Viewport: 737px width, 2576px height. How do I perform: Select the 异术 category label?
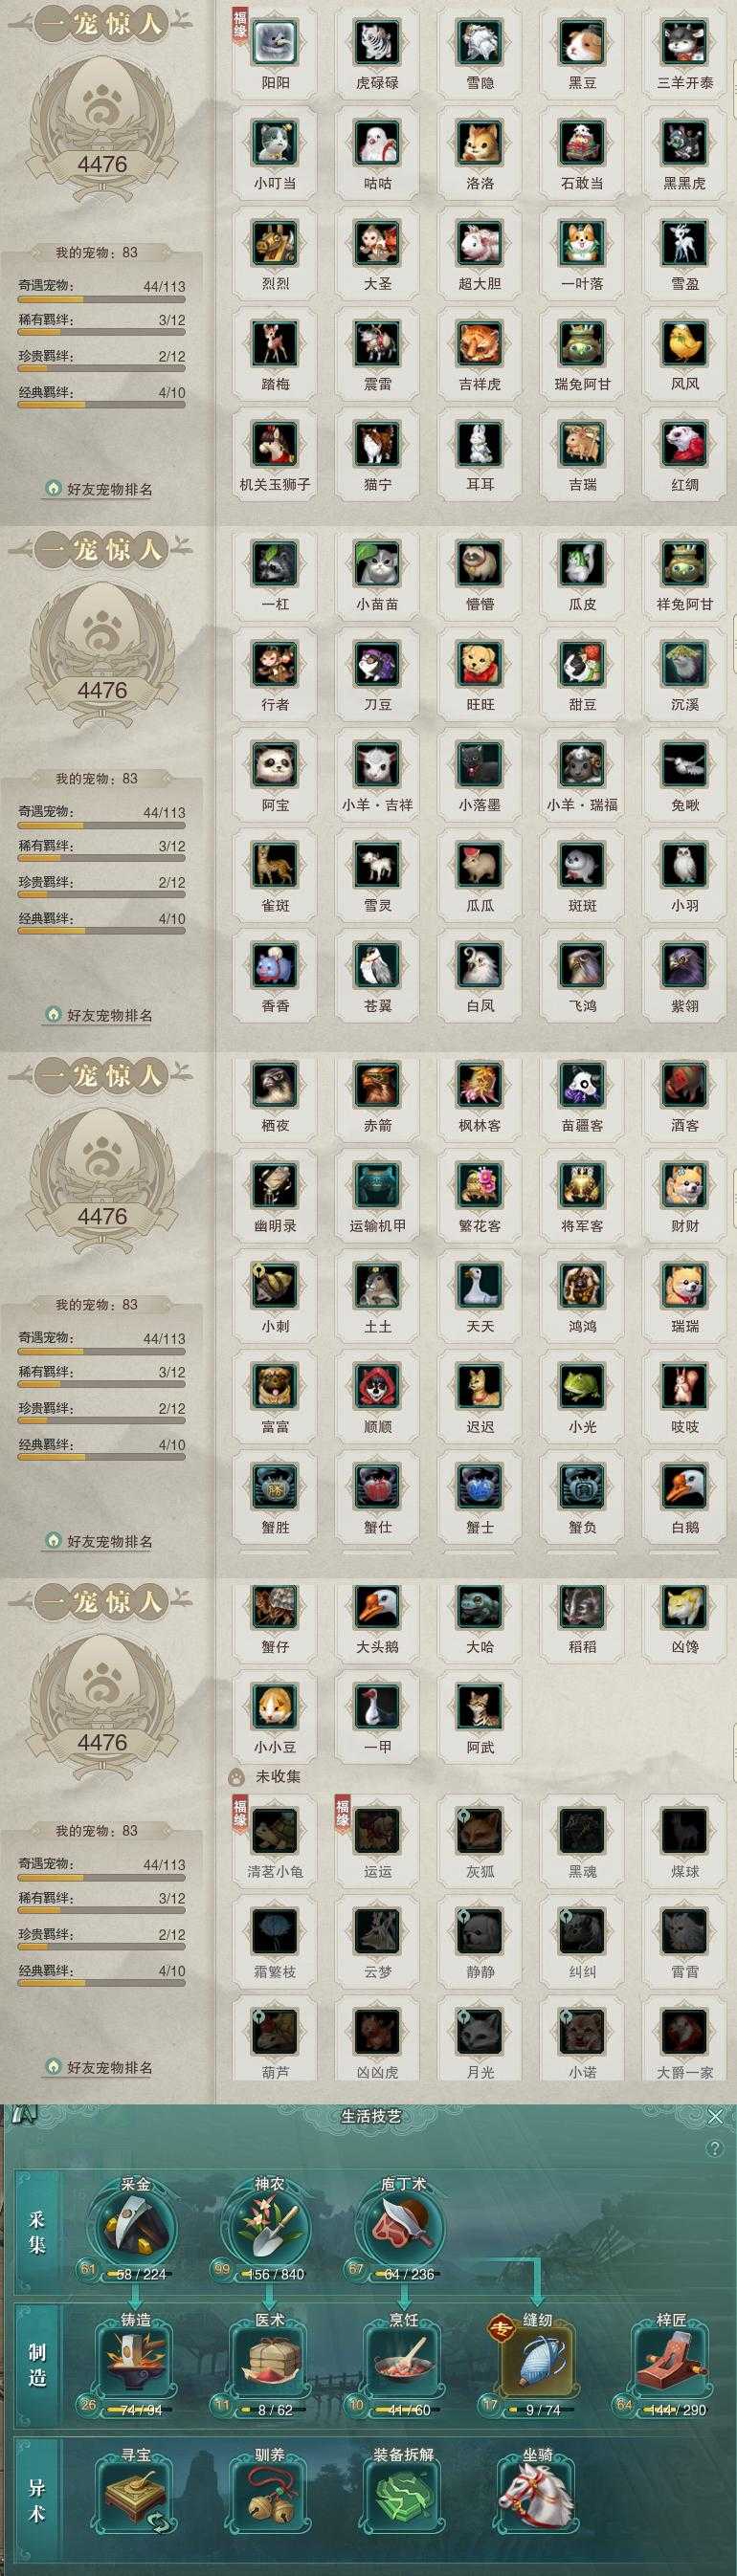click(x=37, y=2499)
